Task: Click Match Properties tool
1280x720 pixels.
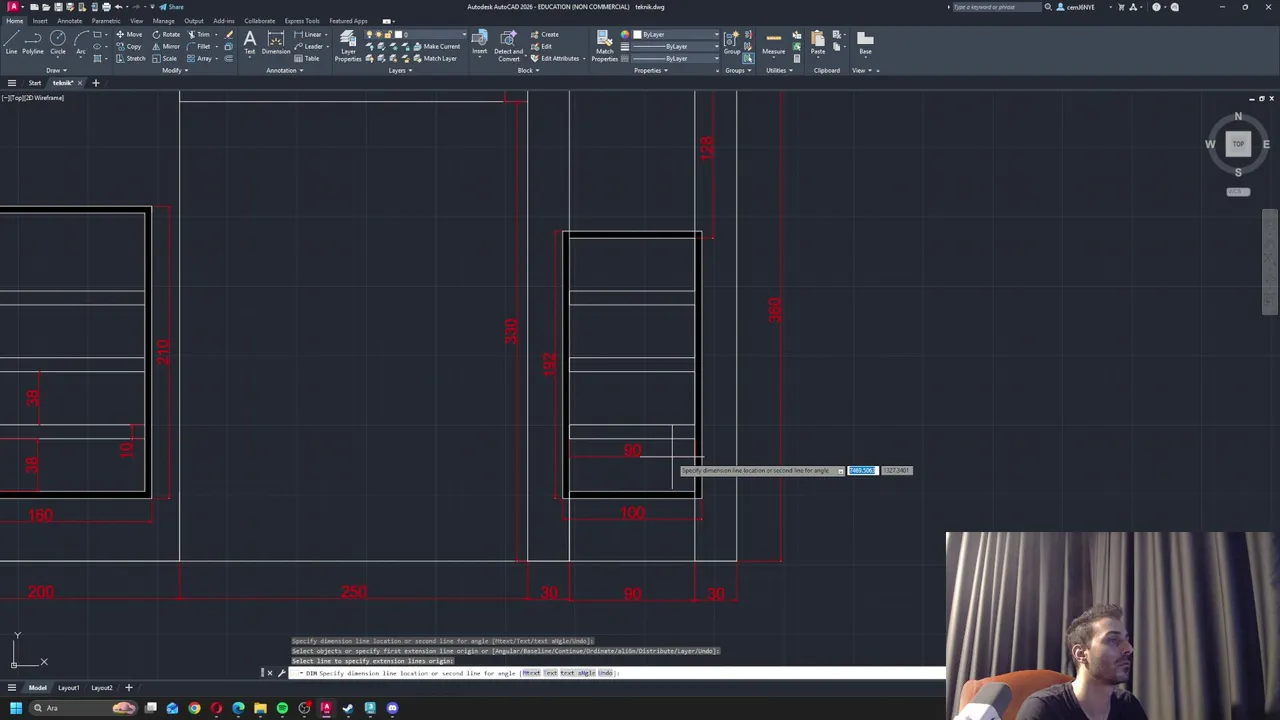Action: 604,46
